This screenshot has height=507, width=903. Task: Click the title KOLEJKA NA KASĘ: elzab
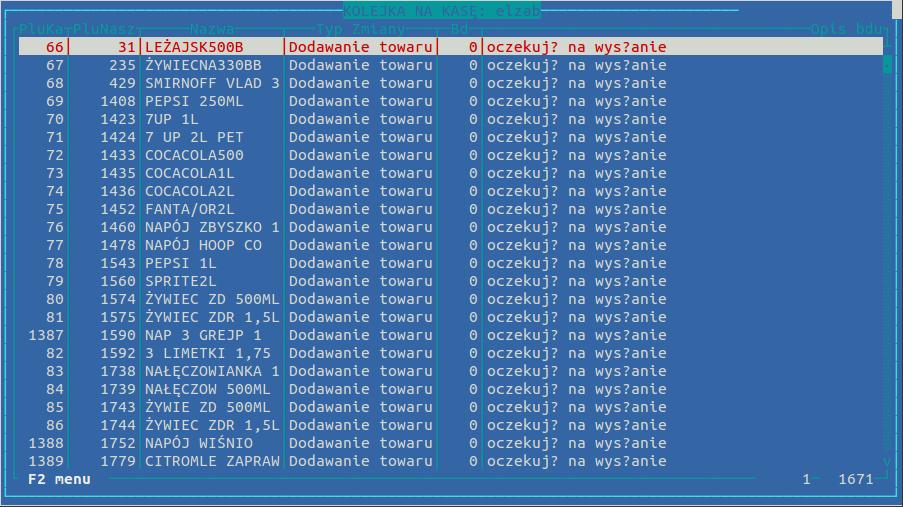[x=442, y=11]
